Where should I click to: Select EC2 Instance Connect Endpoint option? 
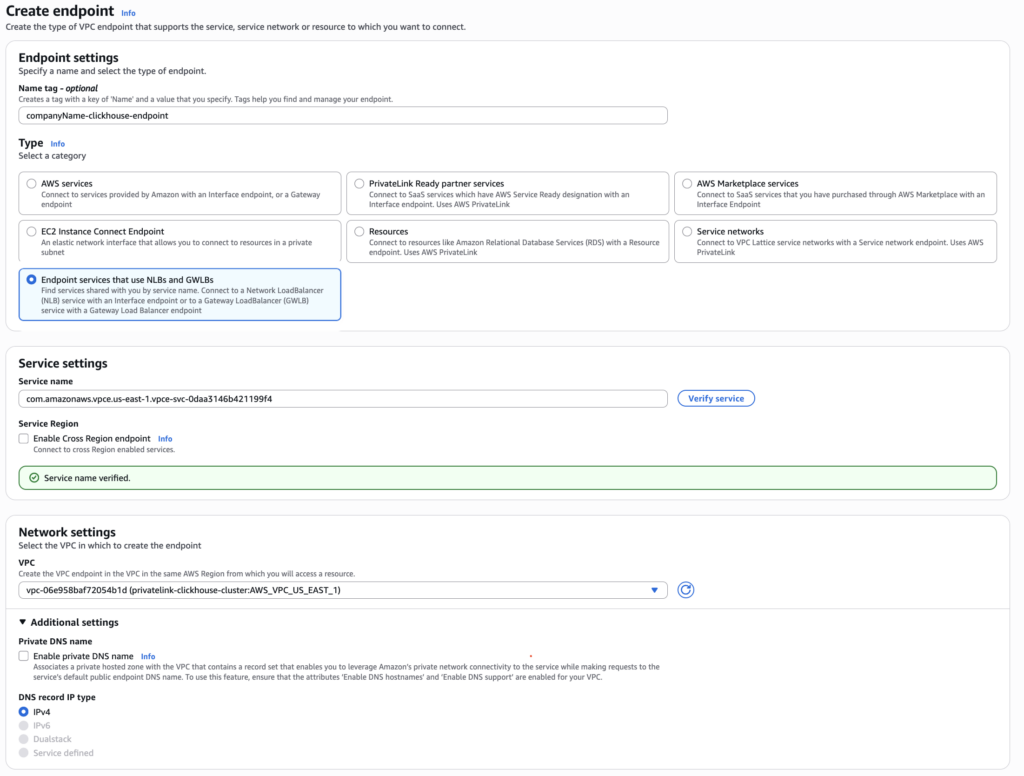click(x=31, y=232)
